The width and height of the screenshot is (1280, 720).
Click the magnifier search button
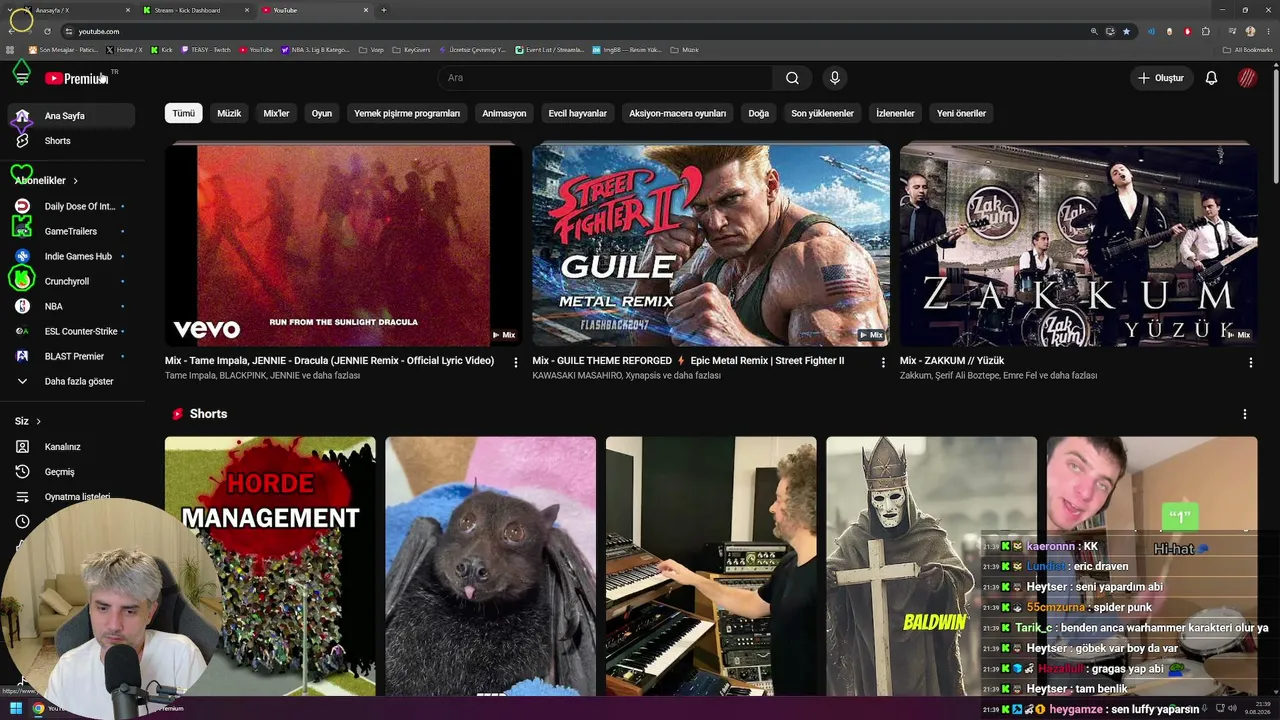(792, 78)
